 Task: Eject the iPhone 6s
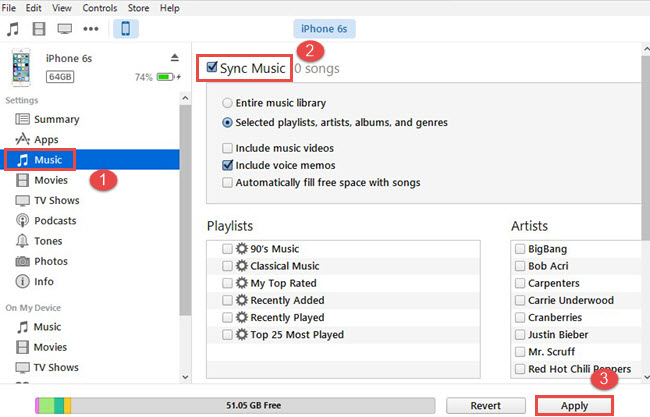(175, 58)
